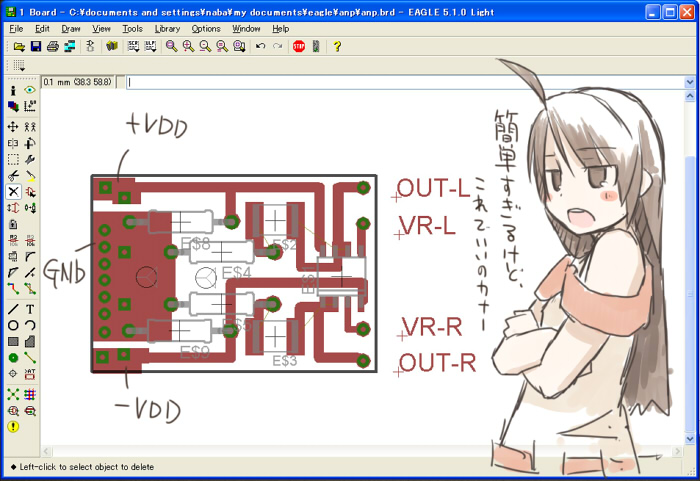This screenshot has width=700, height=481.
Task: Click the red STOP icon
Action: pos(299,46)
